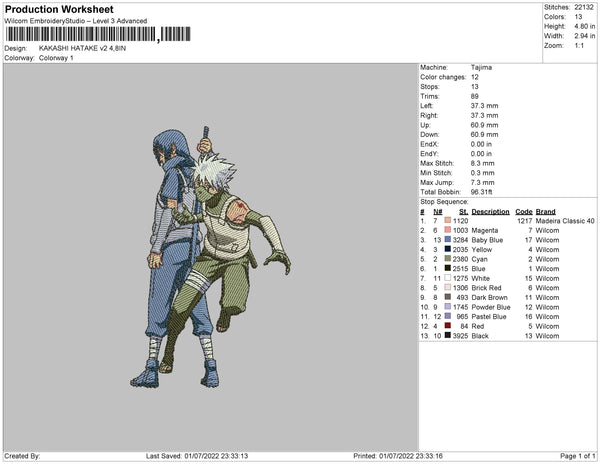Click the Magenta color swatch
600x464 pixels.
click(x=450, y=230)
